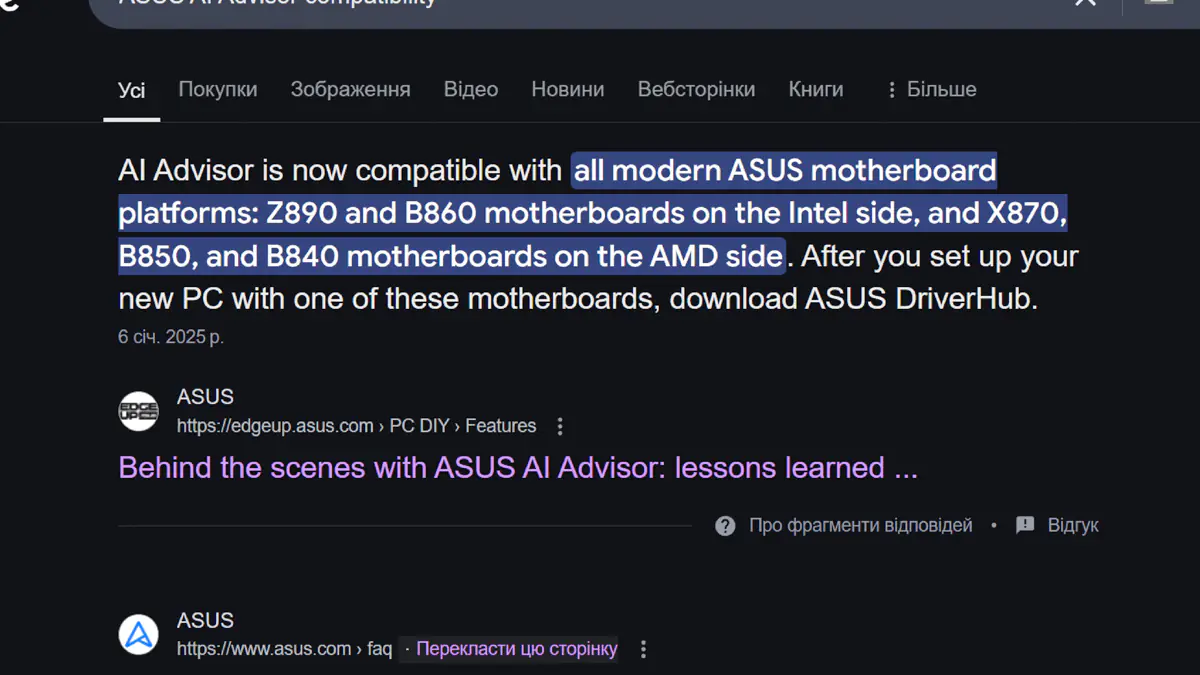1200x675 pixels.
Task: Click the feedback flag icon beside Відгук
Action: tap(1023, 524)
